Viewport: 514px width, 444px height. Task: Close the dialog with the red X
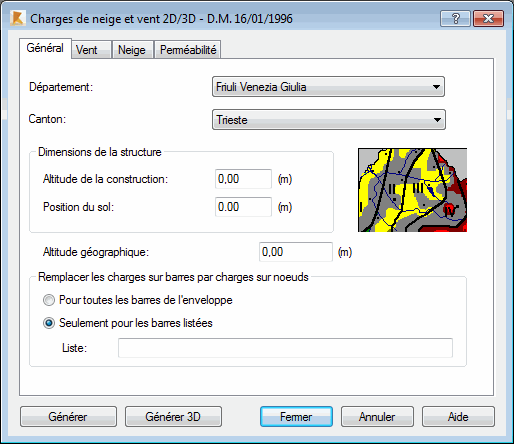coord(488,18)
